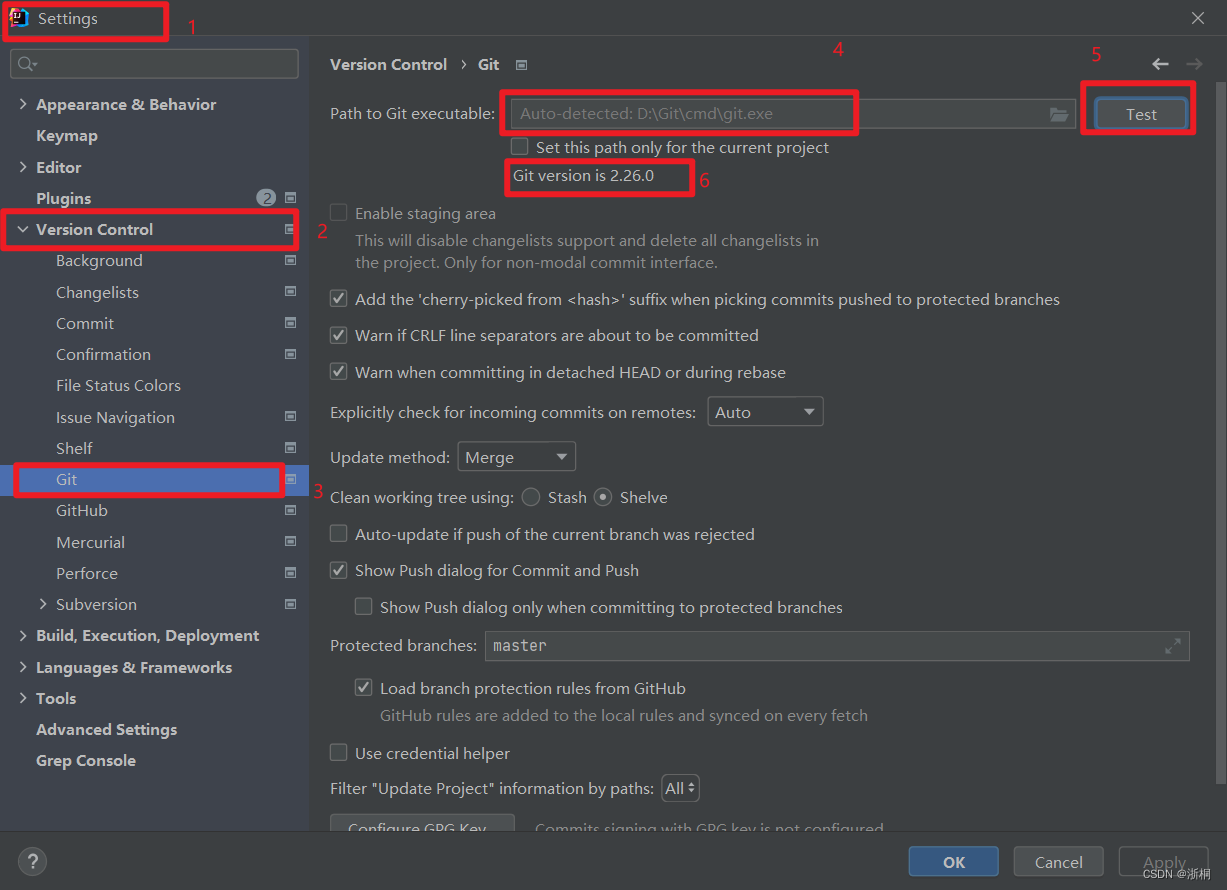Uncheck the detached HEAD commit warning

(x=339, y=372)
